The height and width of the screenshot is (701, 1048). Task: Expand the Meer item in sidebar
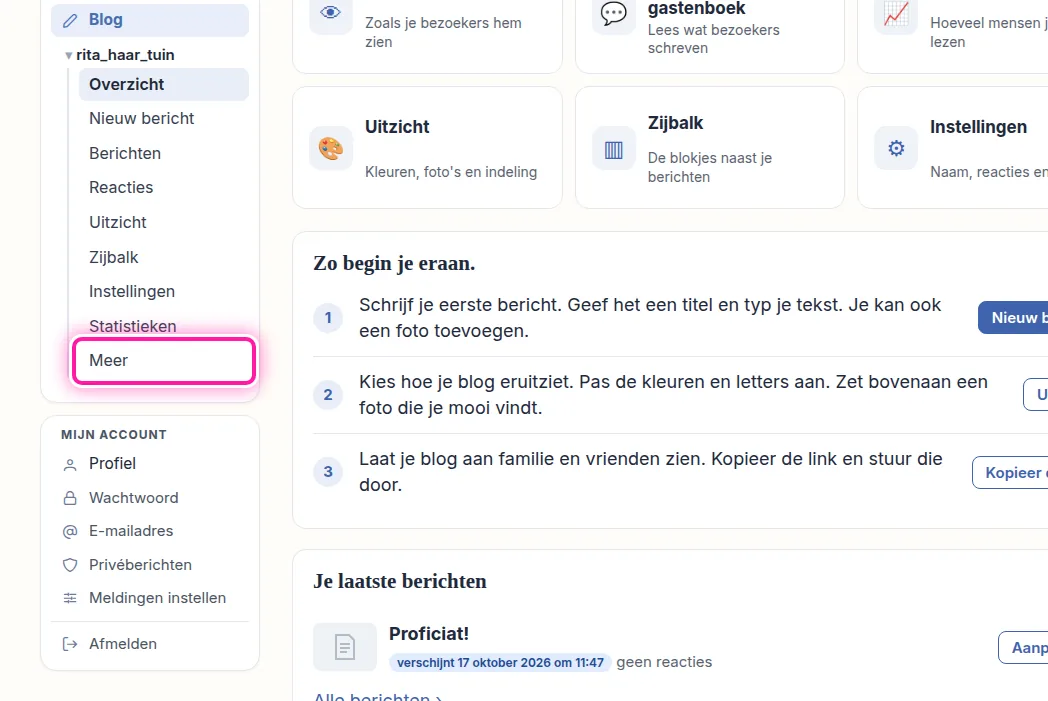pyautogui.click(x=164, y=361)
